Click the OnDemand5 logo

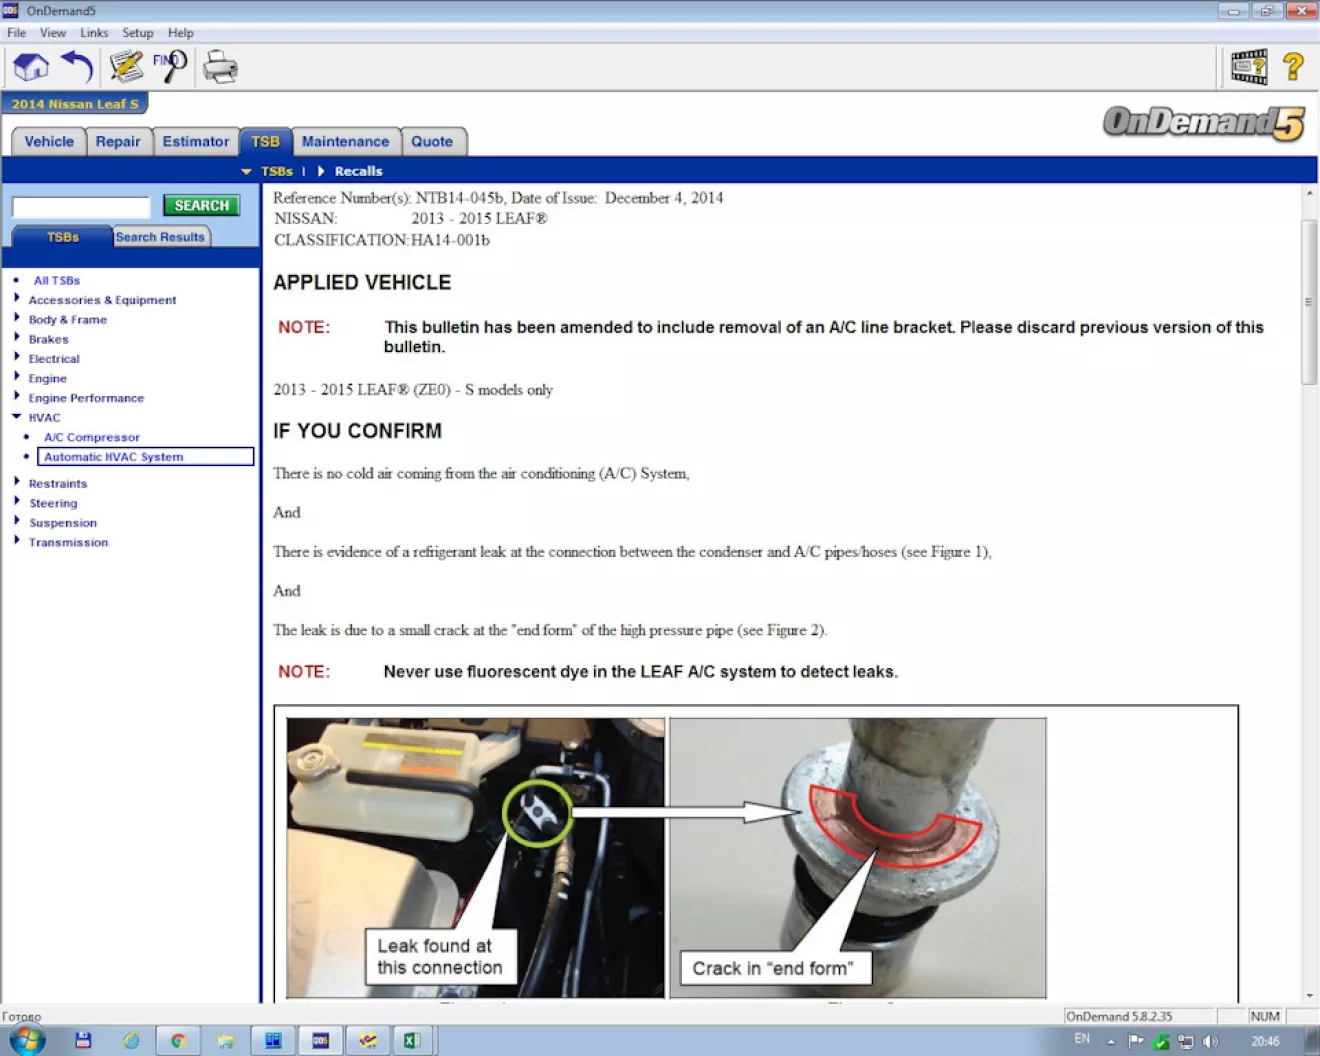1204,123
